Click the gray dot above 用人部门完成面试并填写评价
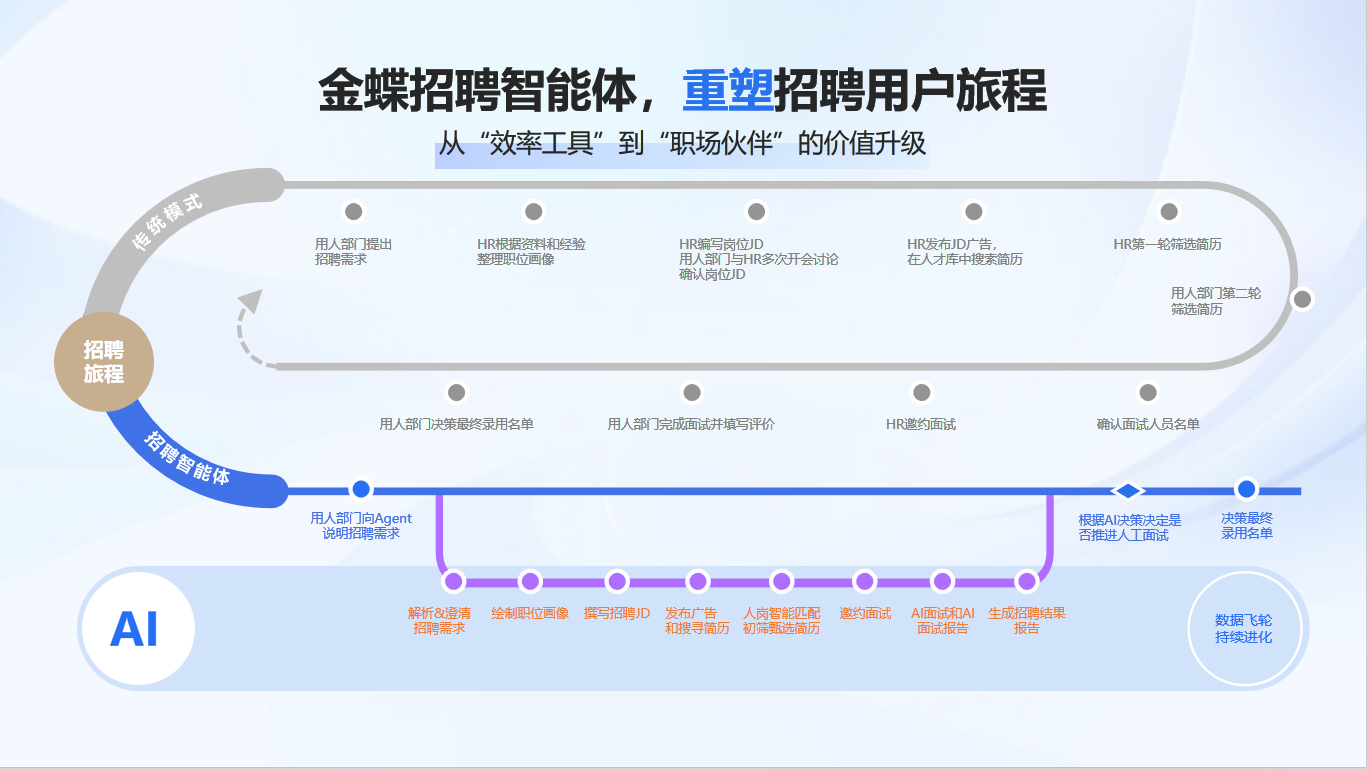Viewport: 1367px width, 769px height. [691, 393]
